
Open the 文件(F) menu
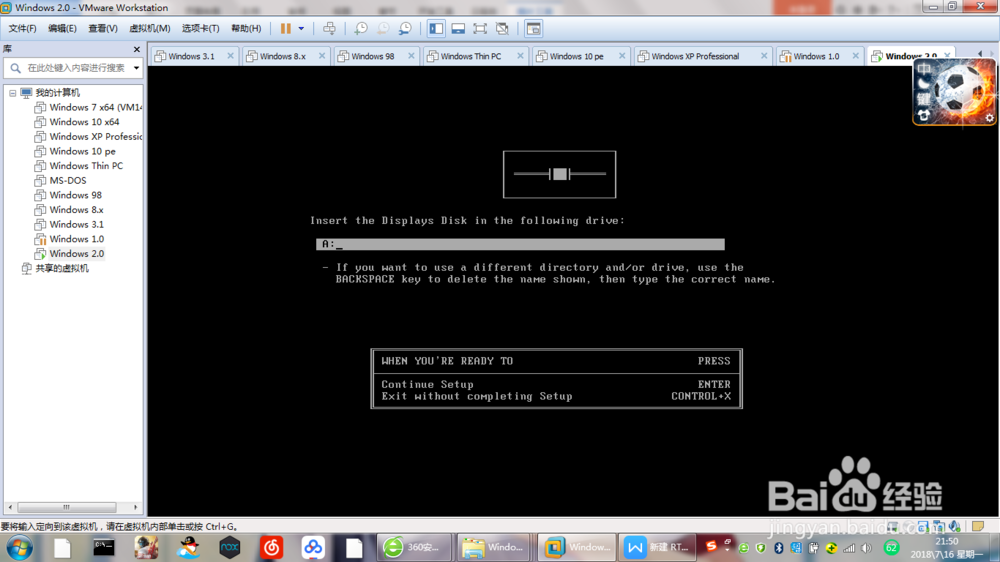22,29
